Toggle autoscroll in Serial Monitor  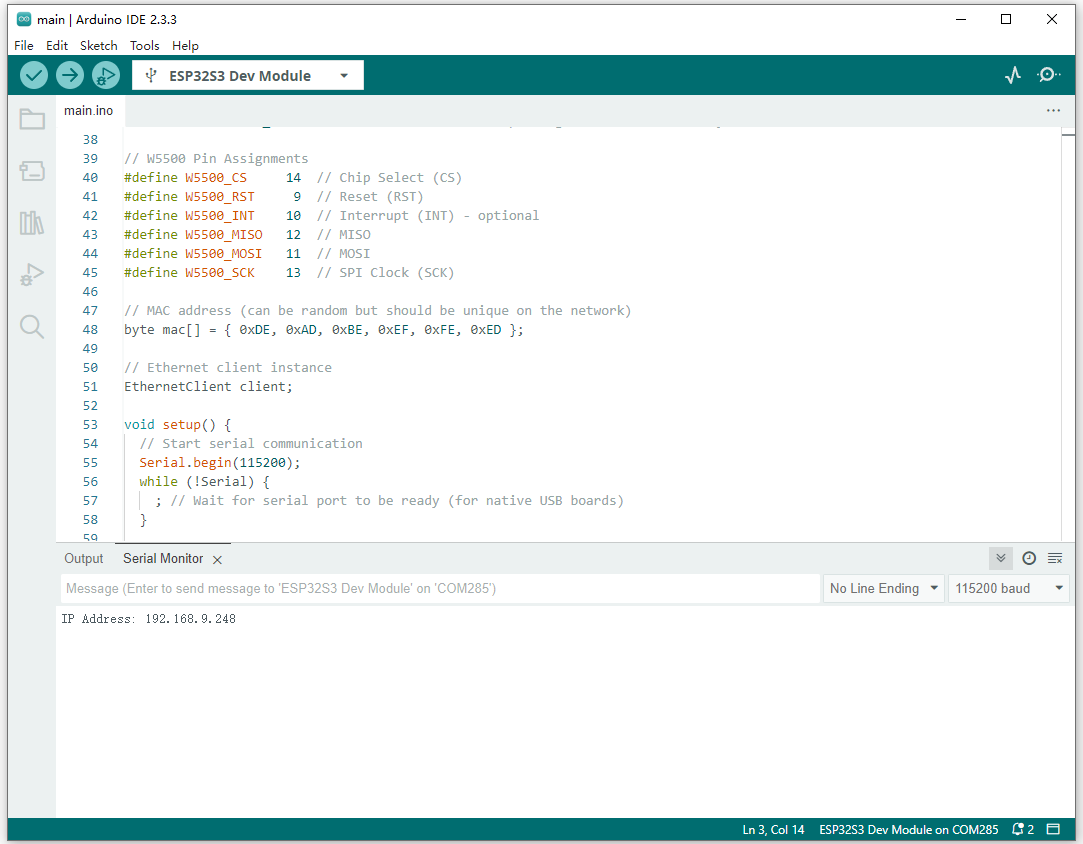[x=1000, y=558]
